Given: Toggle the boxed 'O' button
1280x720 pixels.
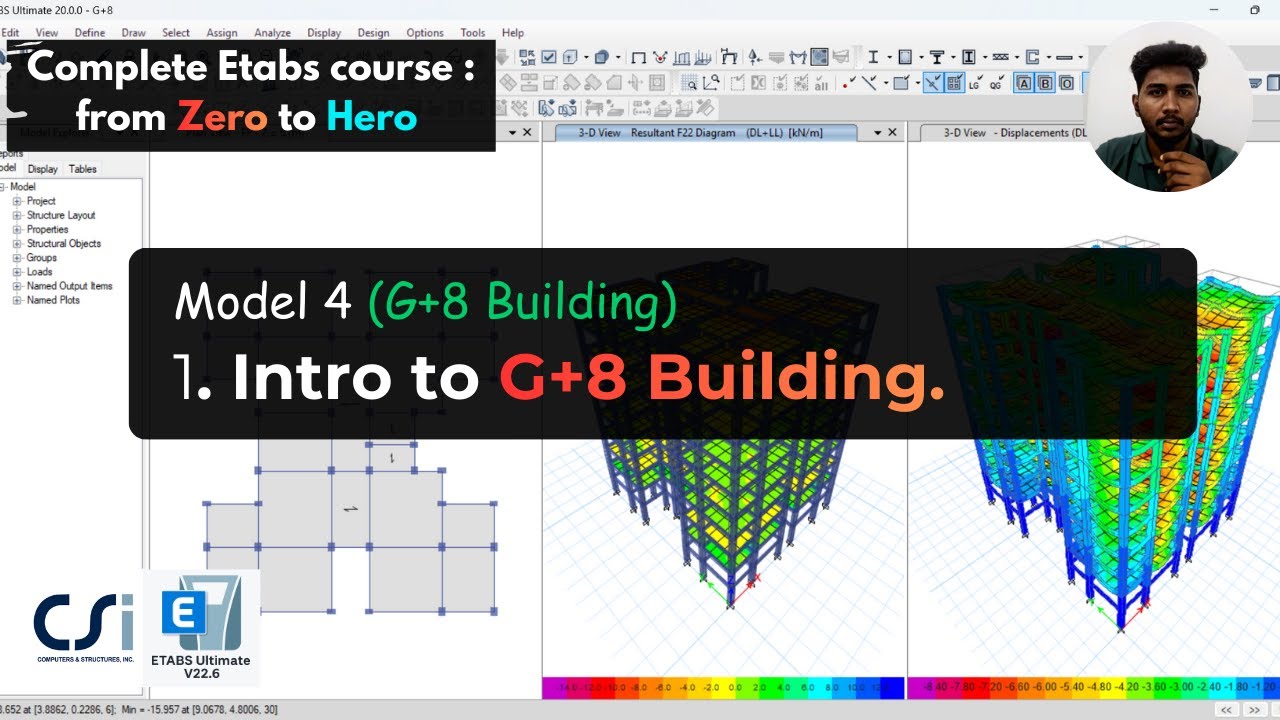Looking at the screenshot, I should pyautogui.click(x=1067, y=83).
